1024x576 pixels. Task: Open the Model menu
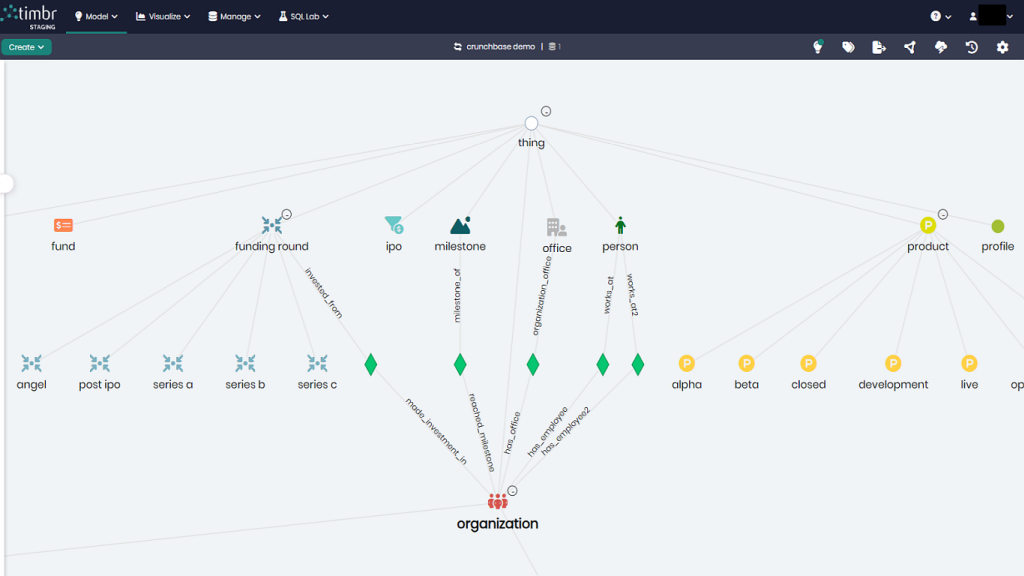(x=96, y=16)
